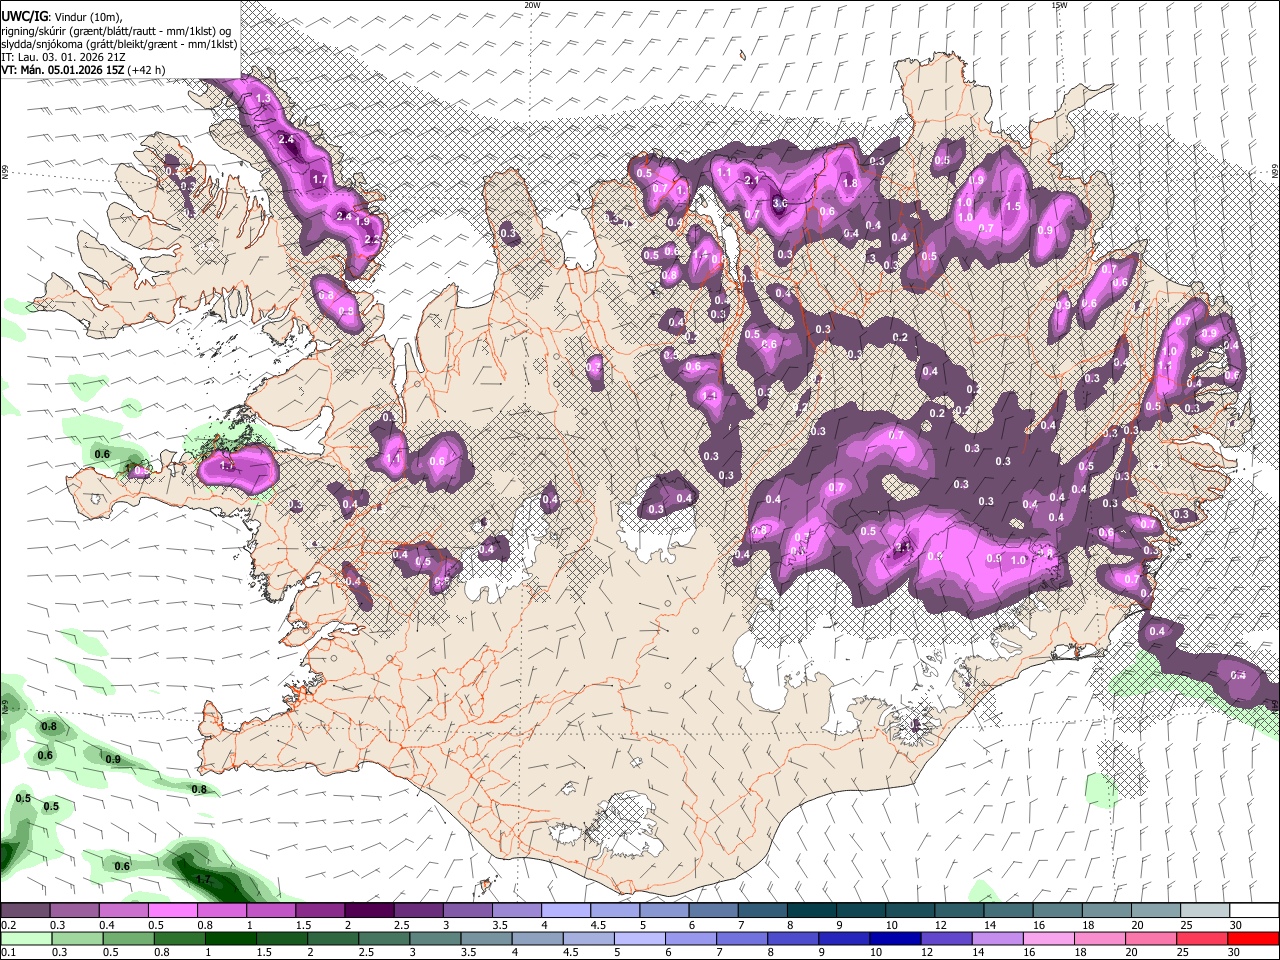Screen dimensions: 1280x960
Task: Click the '25' label on the snow scale
Action: 1186,925
